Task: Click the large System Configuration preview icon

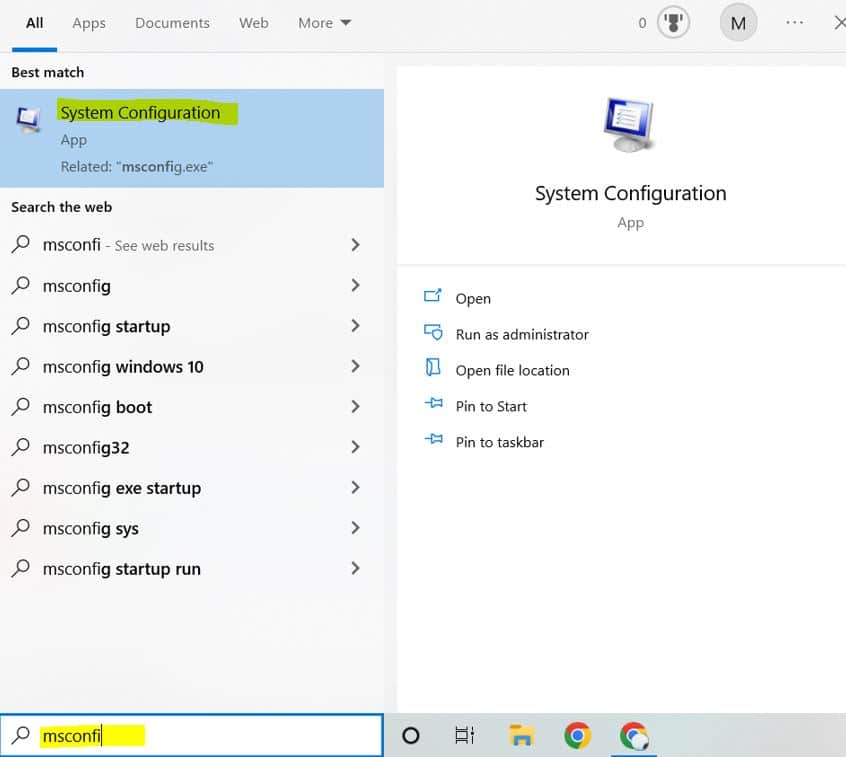Action: 629,125
